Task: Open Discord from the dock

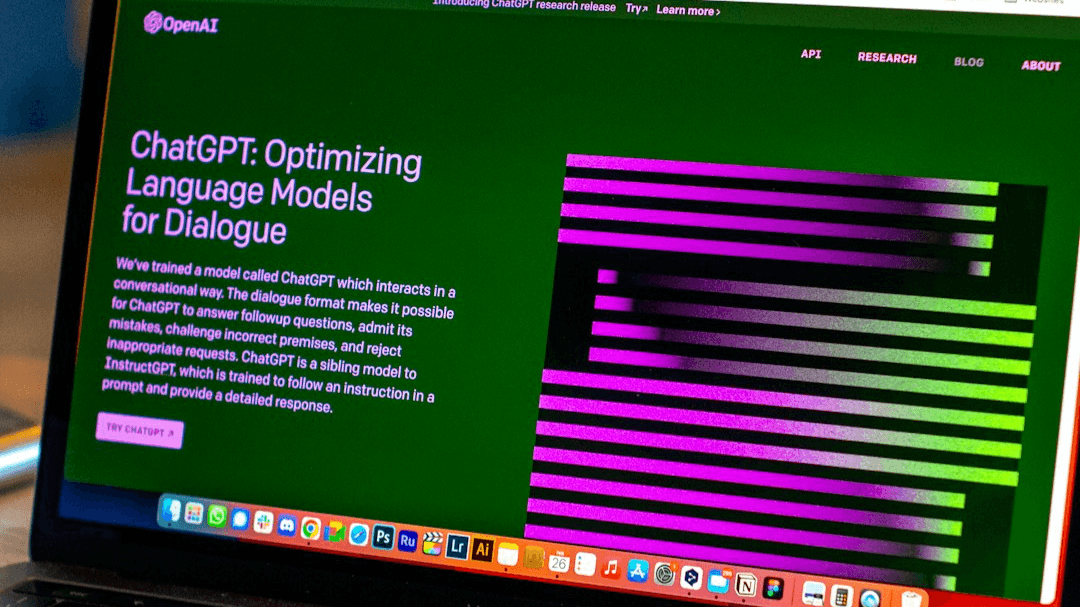Action: (287, 526)
